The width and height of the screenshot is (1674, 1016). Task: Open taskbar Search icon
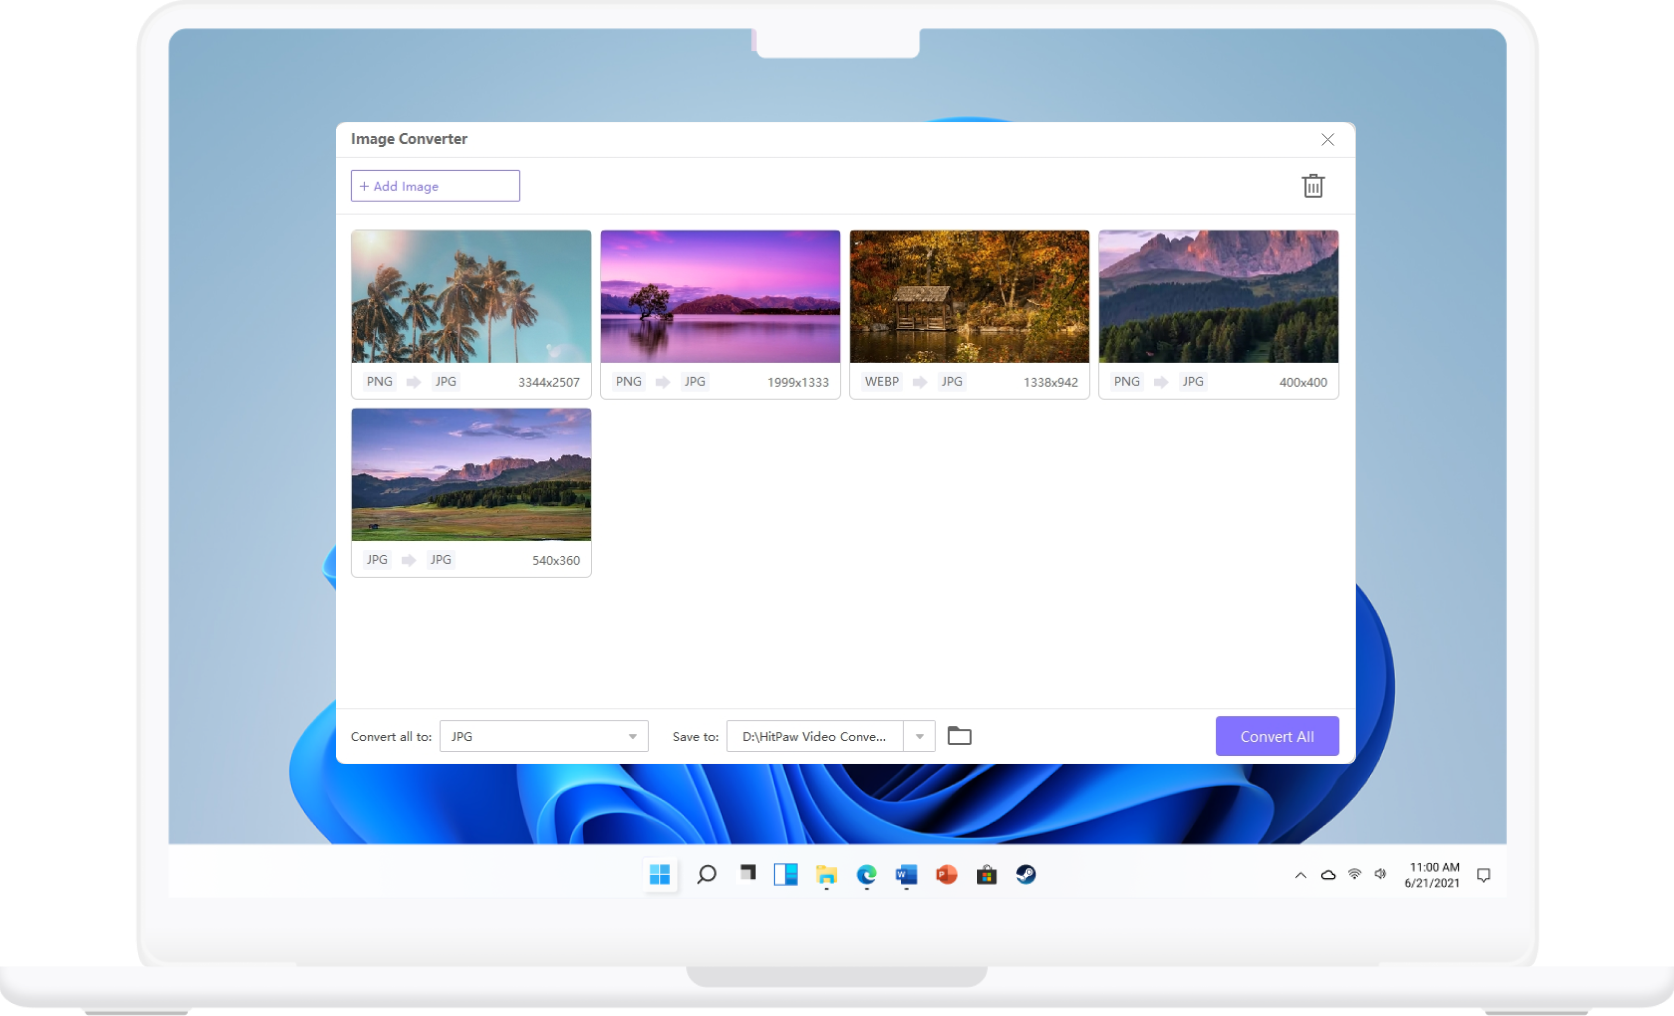[706, 875]
